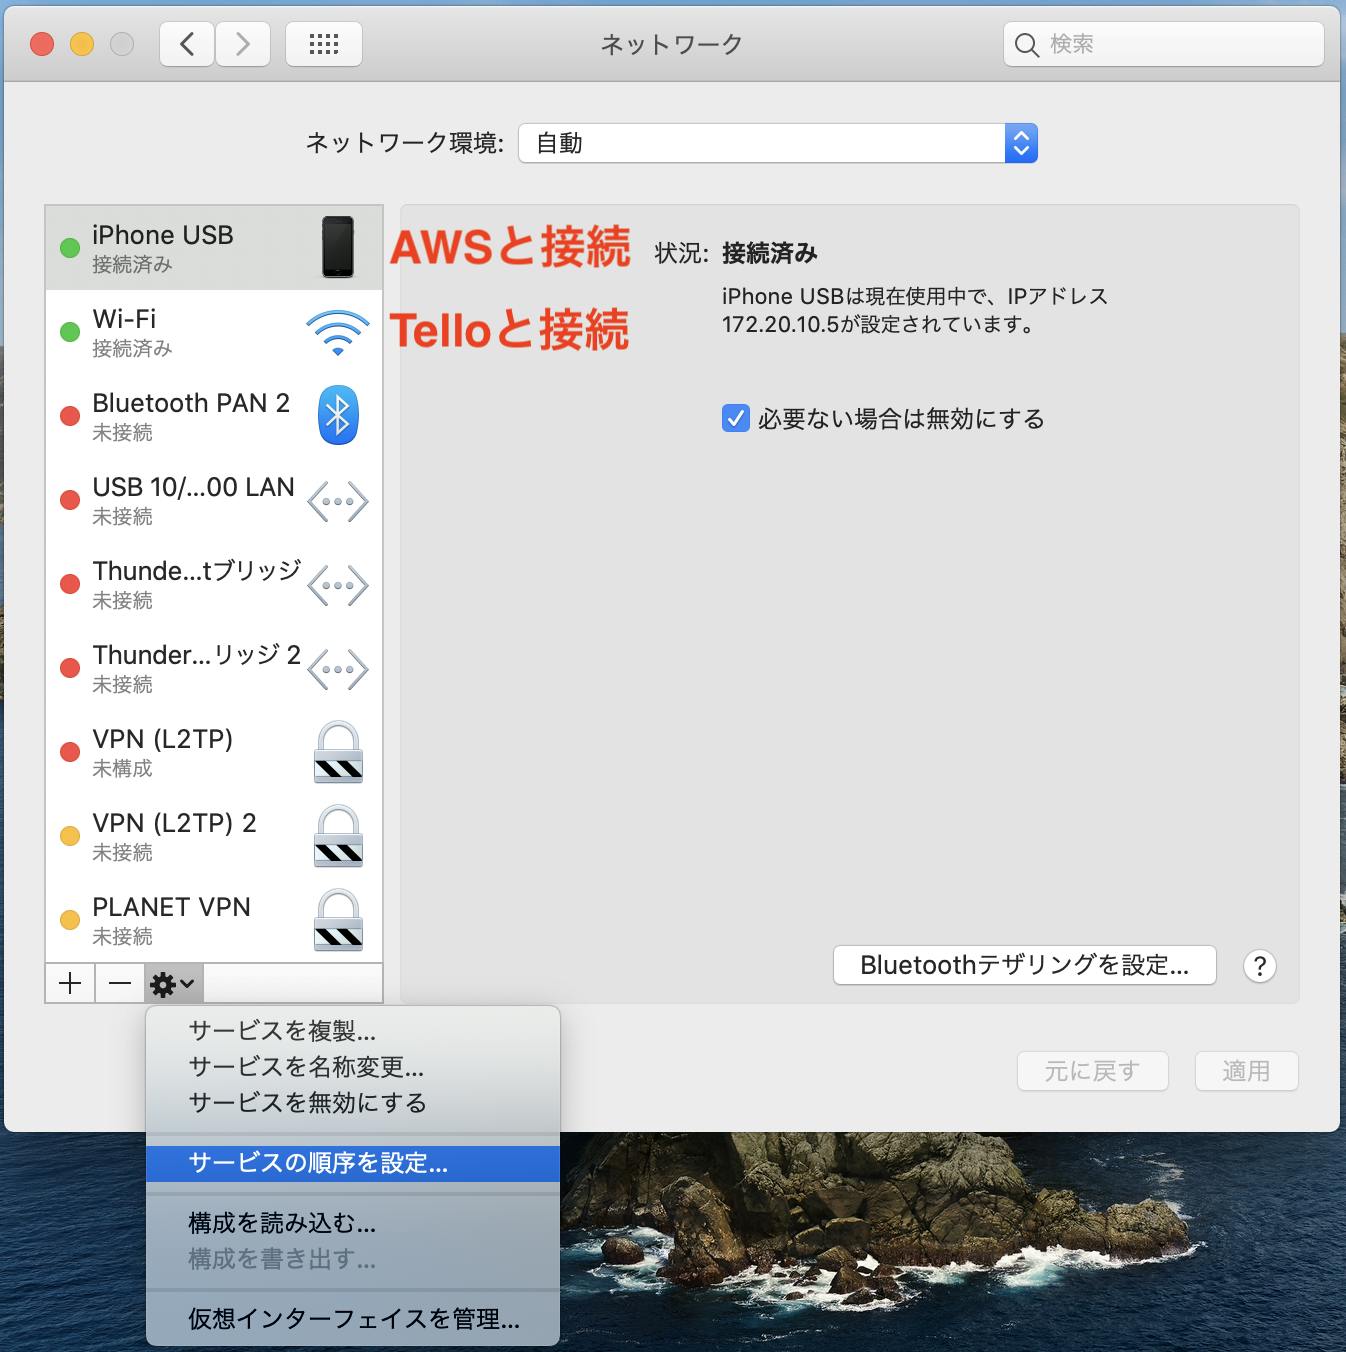This screenshot has height=1352, width=1346.
Task: Click the Thunder...リッジ 2 bridge arrows icon
Action: pyautogui.click(x=338, y=669)
